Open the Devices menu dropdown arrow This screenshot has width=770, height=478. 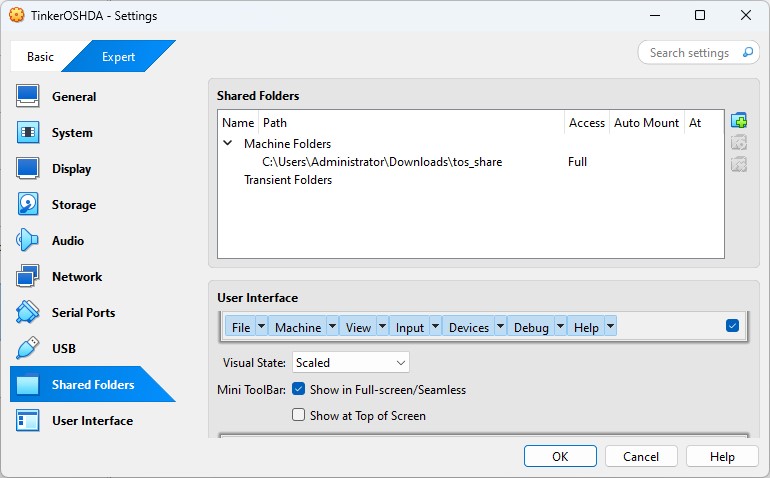point(500,326)
